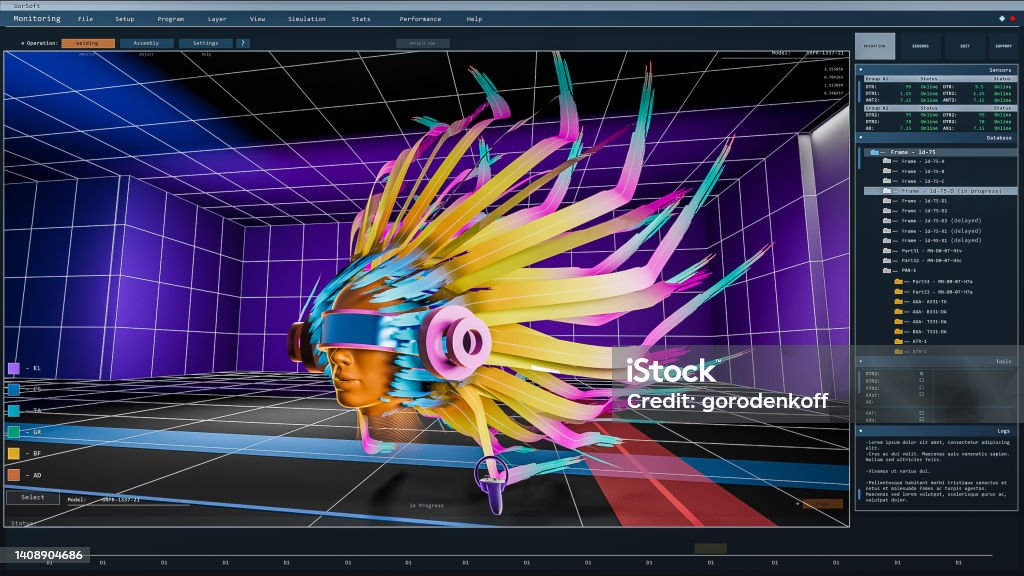
Task: Toggle the AR7 checkbox in Tools
Action: pyautogui.click(x=921, y=413)
